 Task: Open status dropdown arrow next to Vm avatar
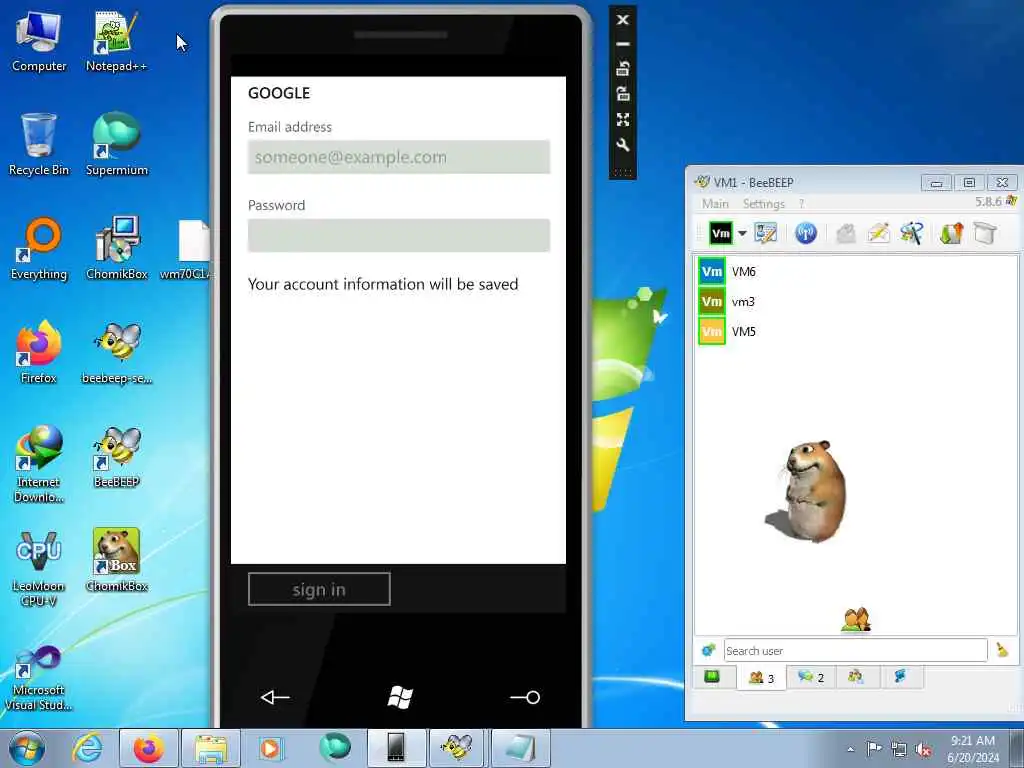[x=743, y=233]
